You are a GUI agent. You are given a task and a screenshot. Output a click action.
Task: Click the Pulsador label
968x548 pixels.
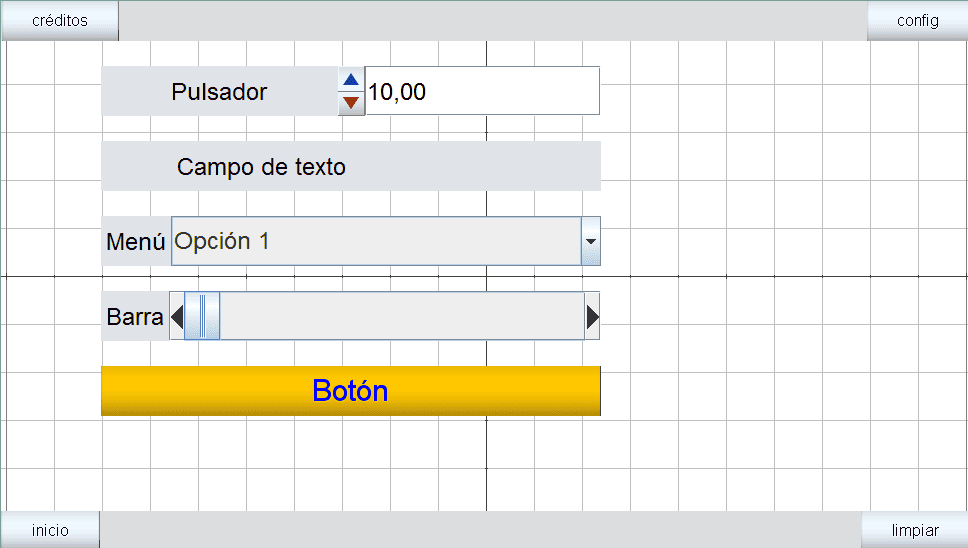(219, 92)
